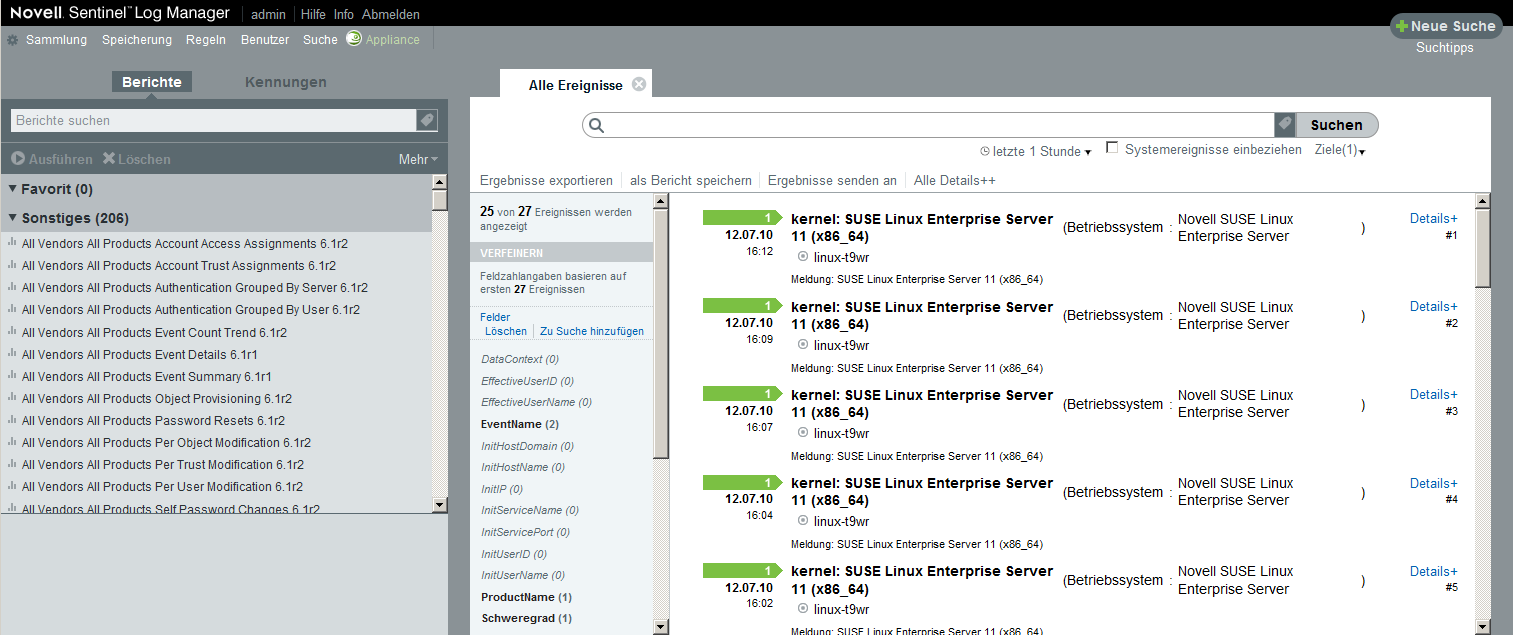Click the linux-t9wr host icon in event #3
Image resolution: width=1513 pixels, height=635 pixels.
point(803,433)
